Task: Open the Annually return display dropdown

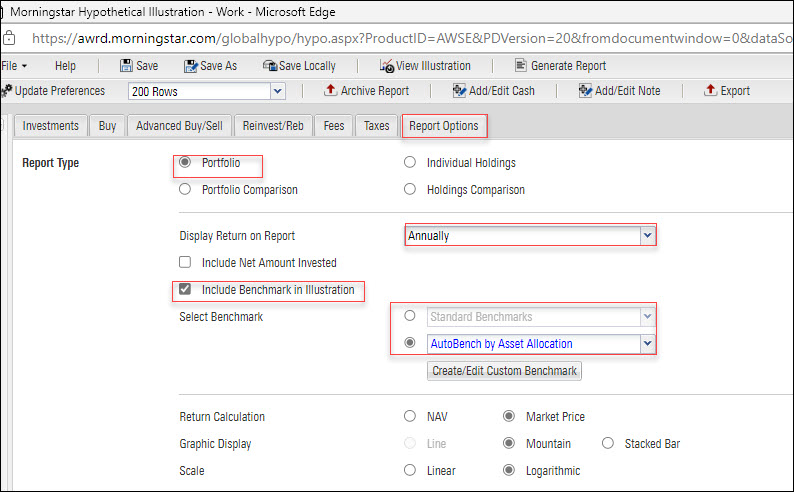Action: click(647, 235)
